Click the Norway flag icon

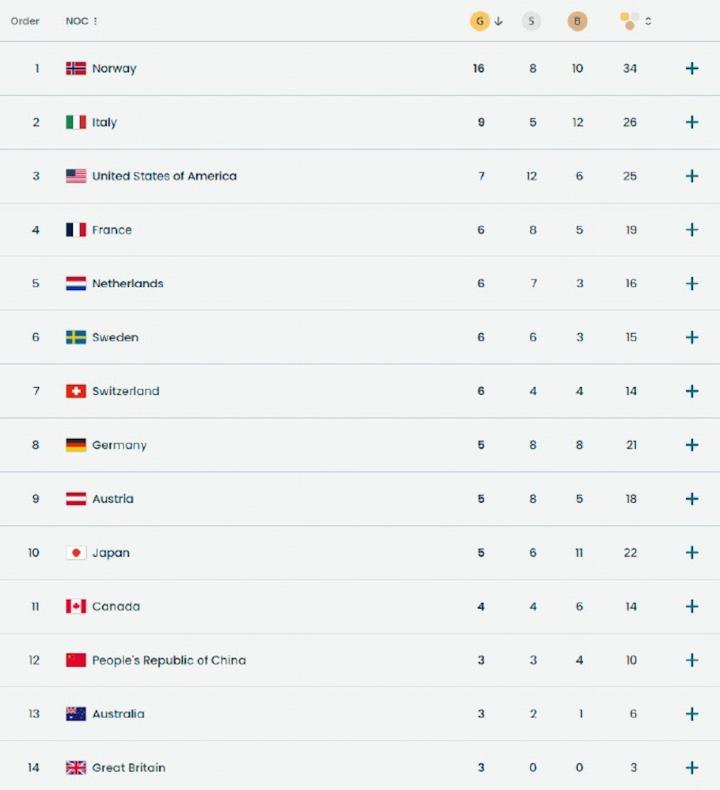point(76,68)
